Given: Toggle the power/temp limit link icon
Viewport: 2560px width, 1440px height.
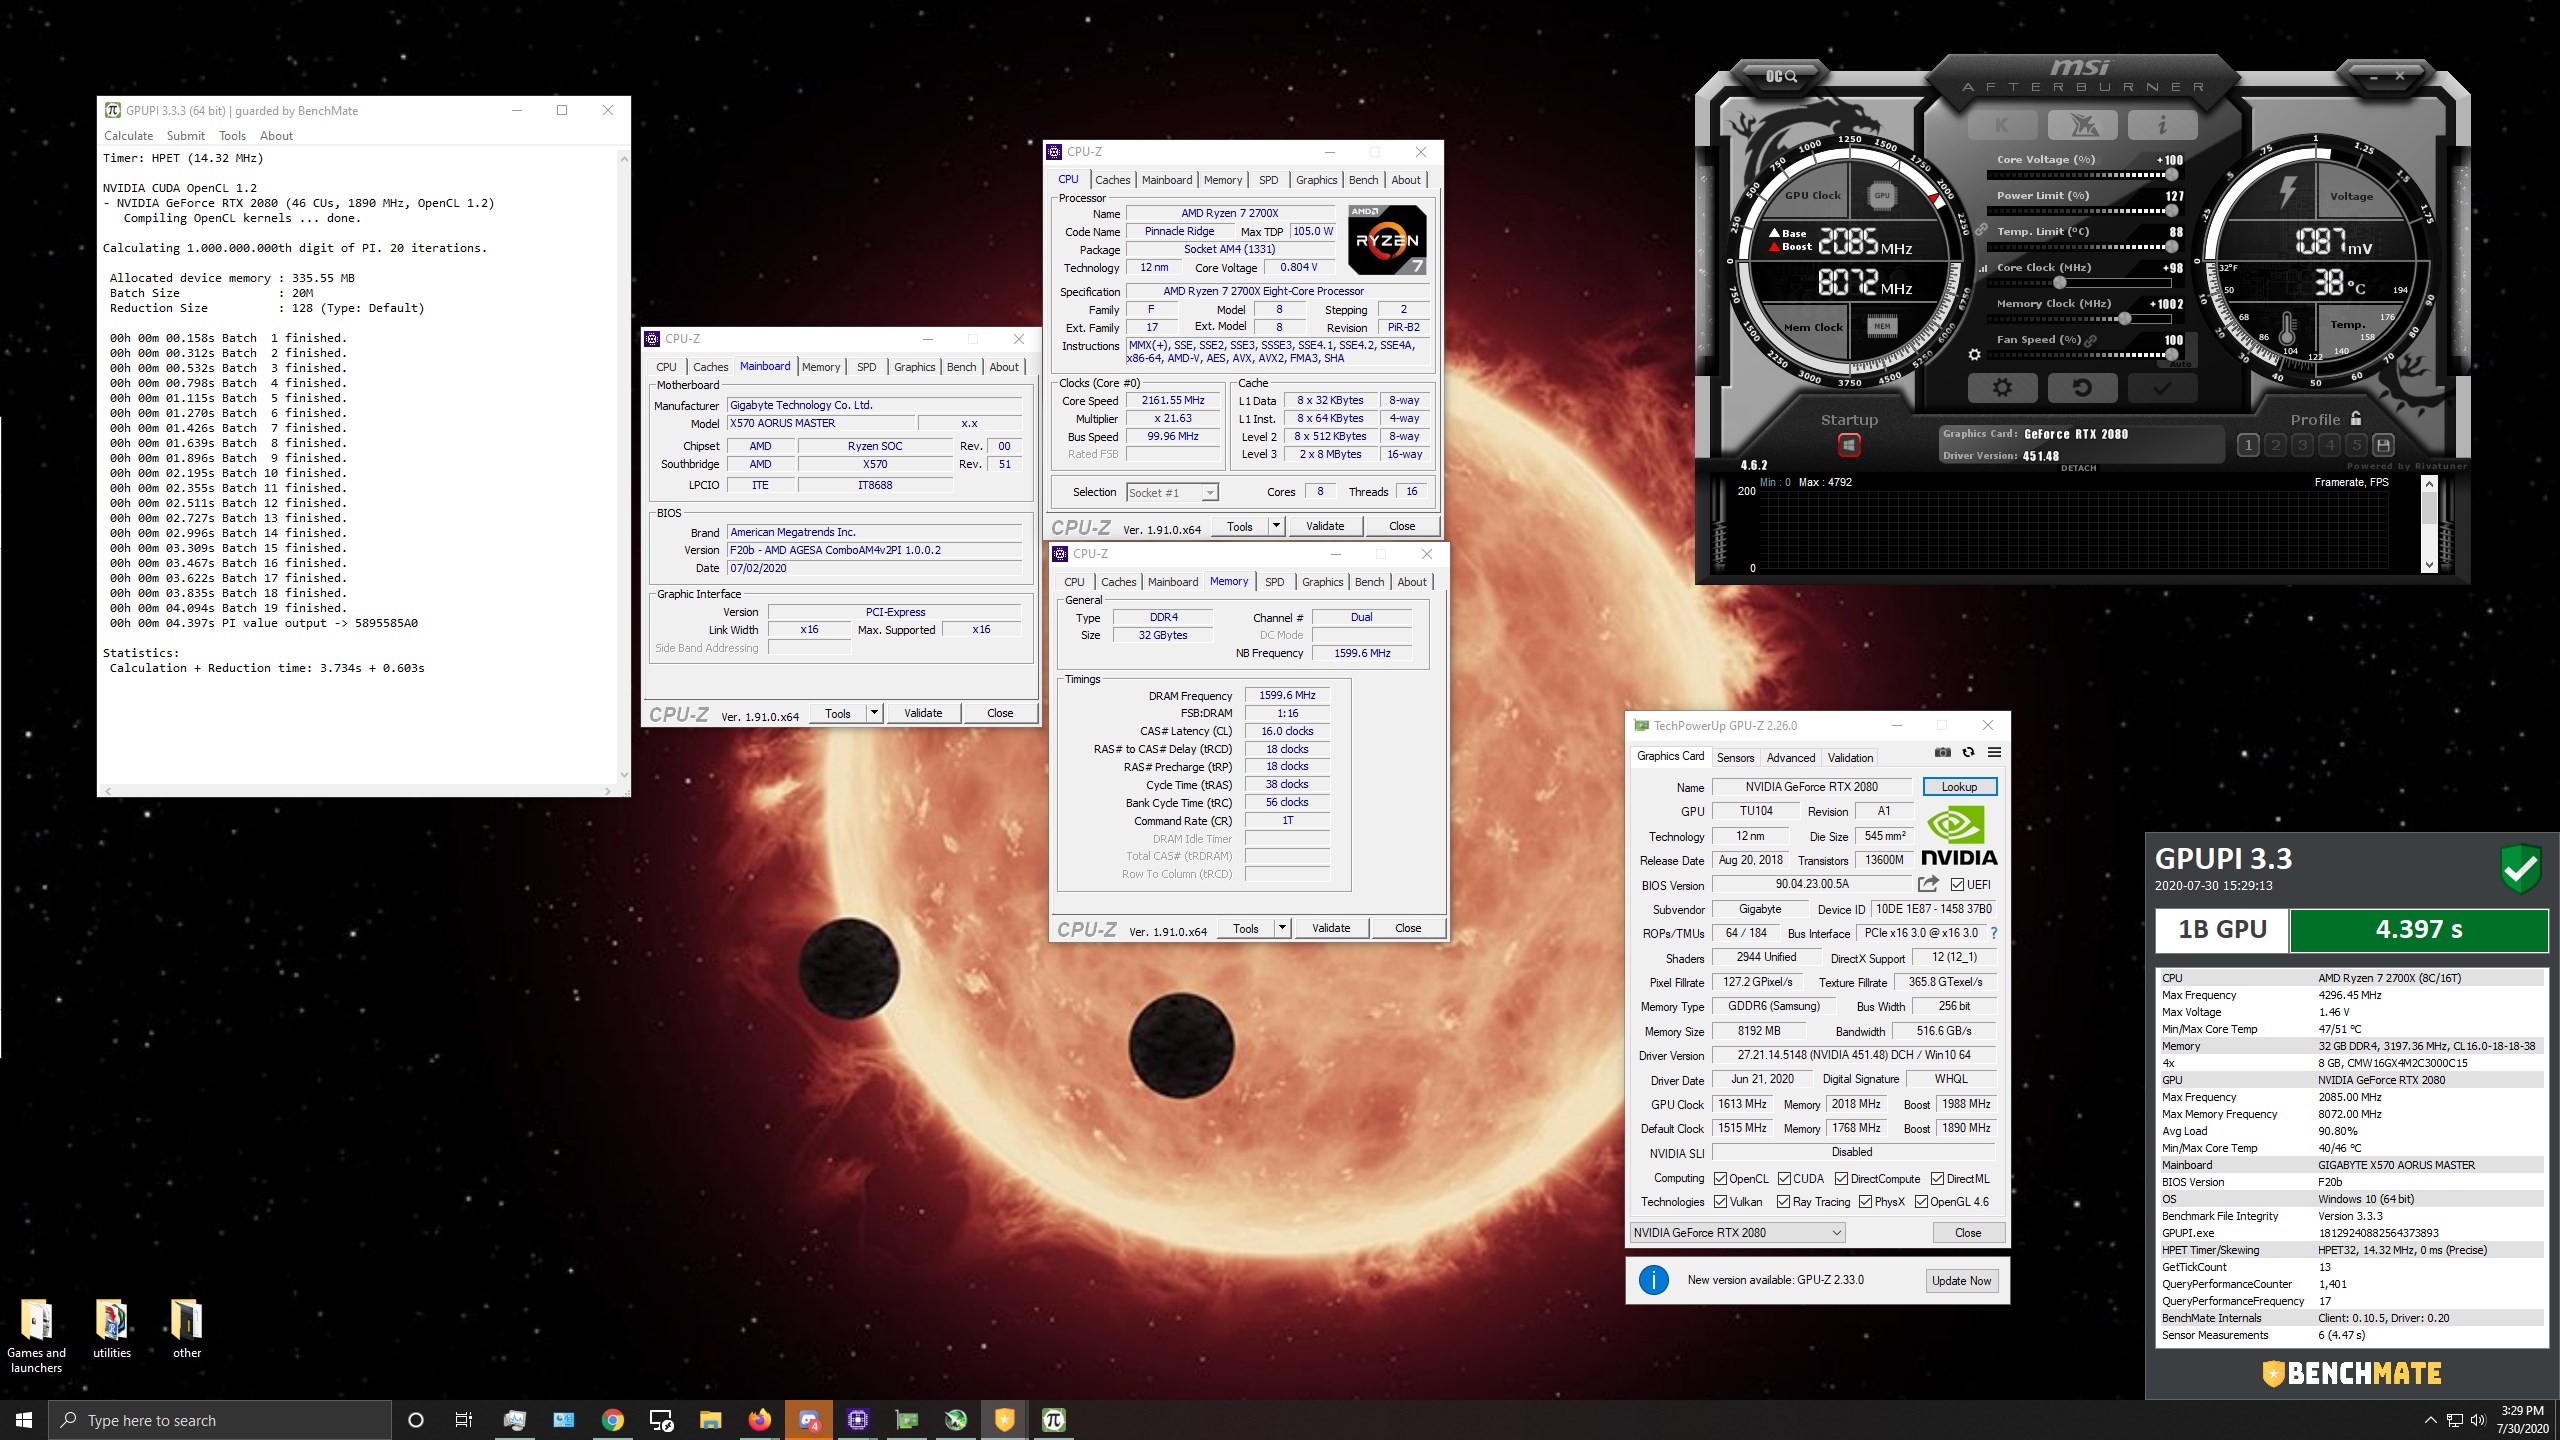Looking at the screenshot, I should (x=1980, y=230).
